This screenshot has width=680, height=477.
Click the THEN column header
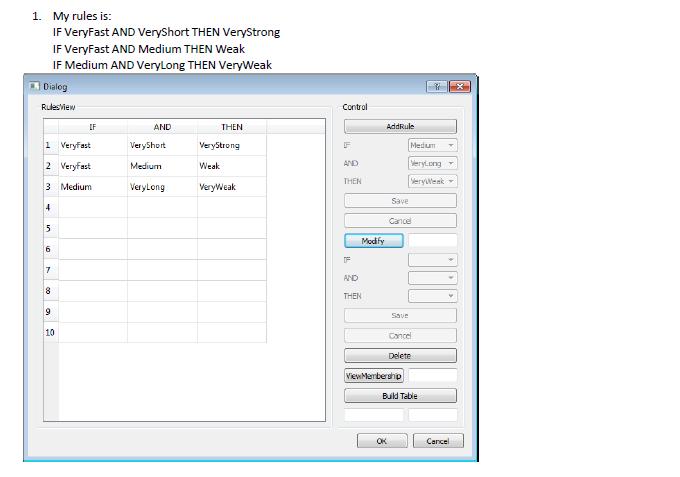click(x=231, y=127)
